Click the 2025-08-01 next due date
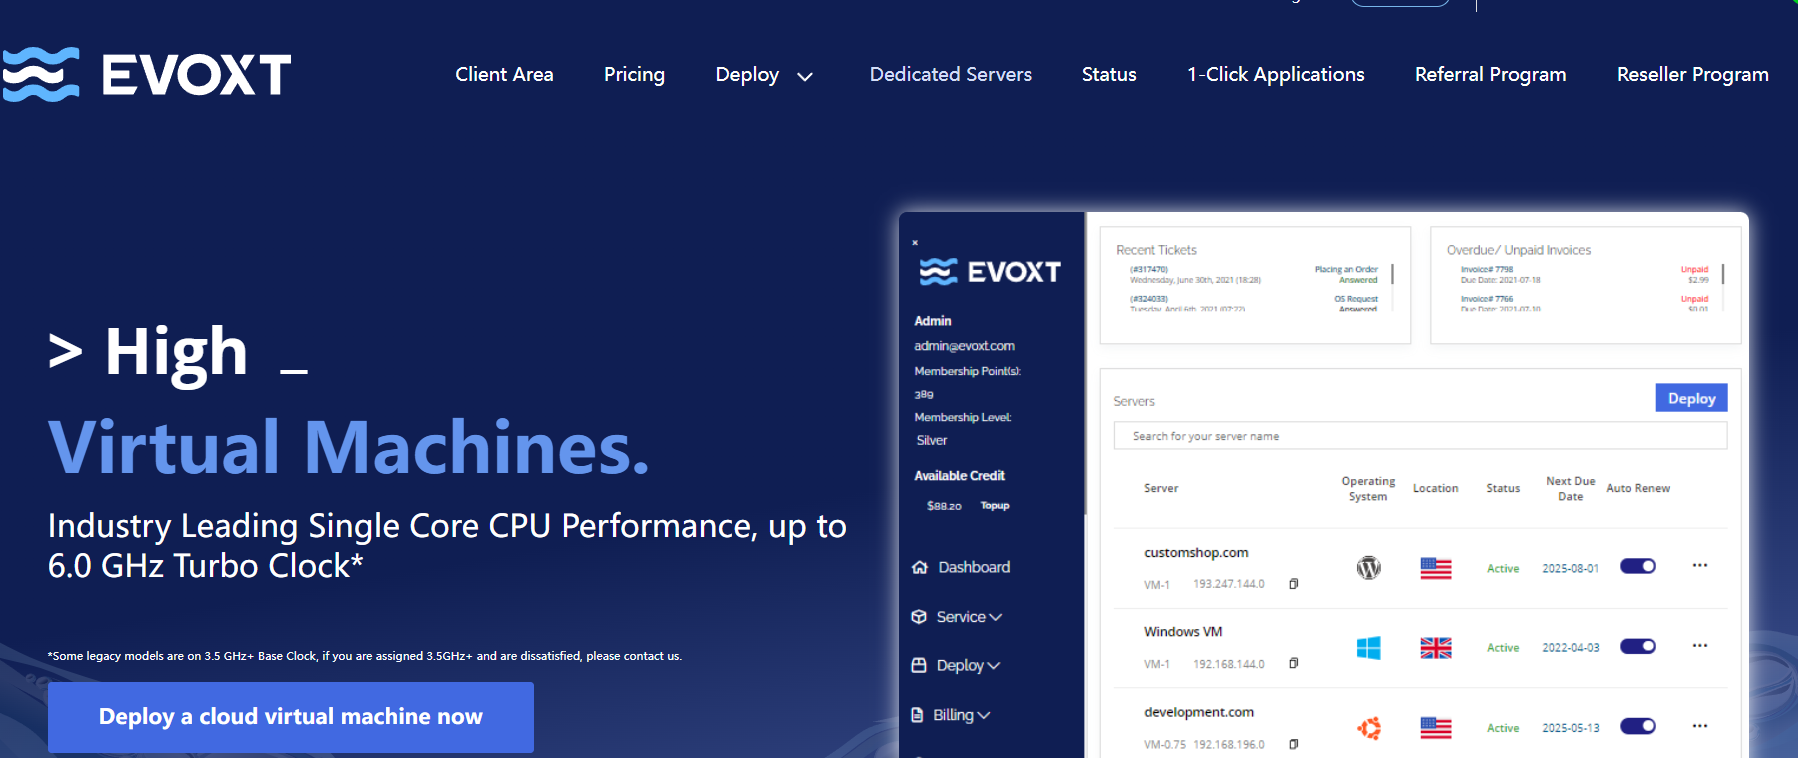Viewport: 1798px width, 758px height. 1570,568
